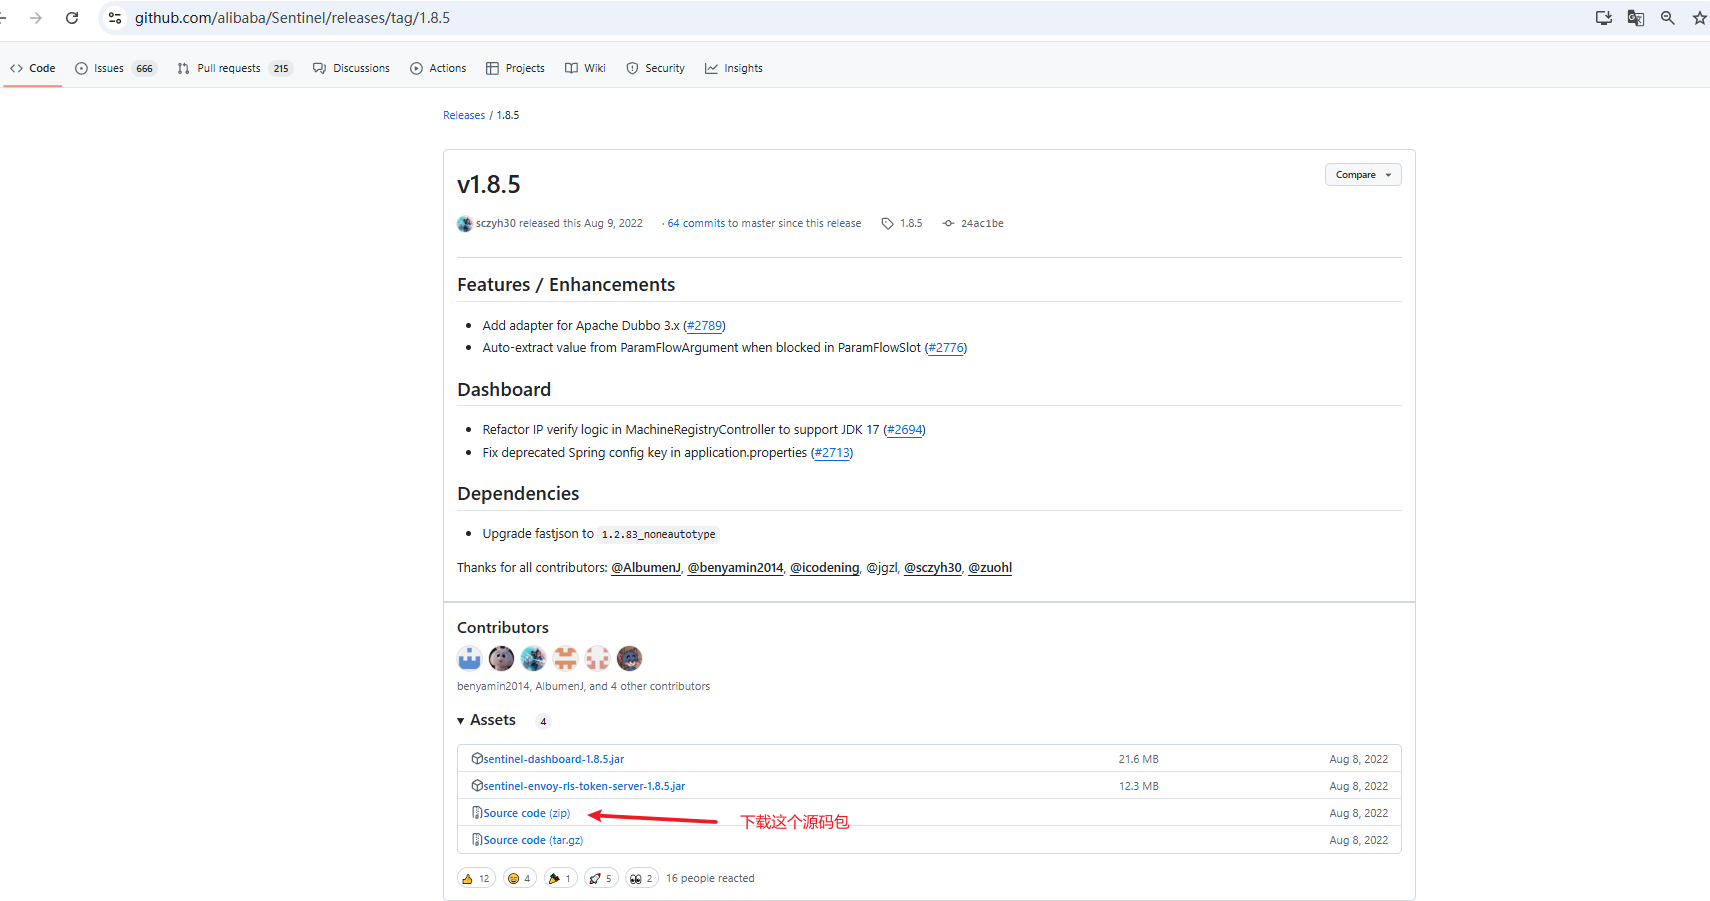1710x901 pixels.
Task: React with eyes emoji (2)
Action: pyautogui.click(x=641, y=879)
